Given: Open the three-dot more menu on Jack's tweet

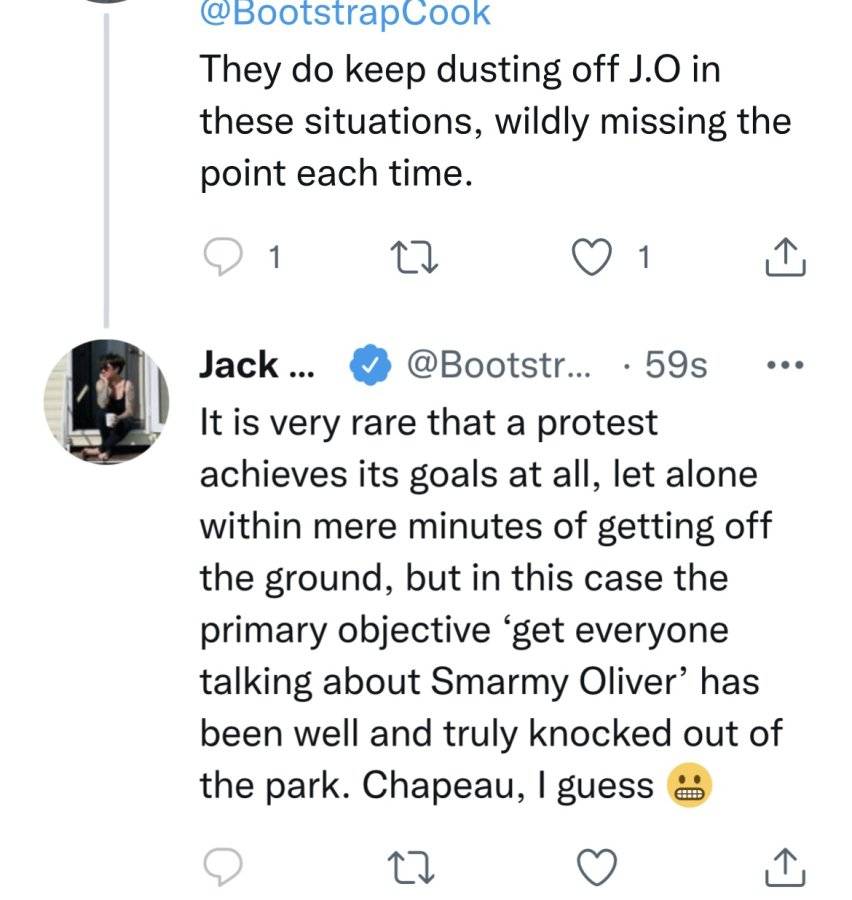Looking at the screenshot, I should tap(785, 364).
